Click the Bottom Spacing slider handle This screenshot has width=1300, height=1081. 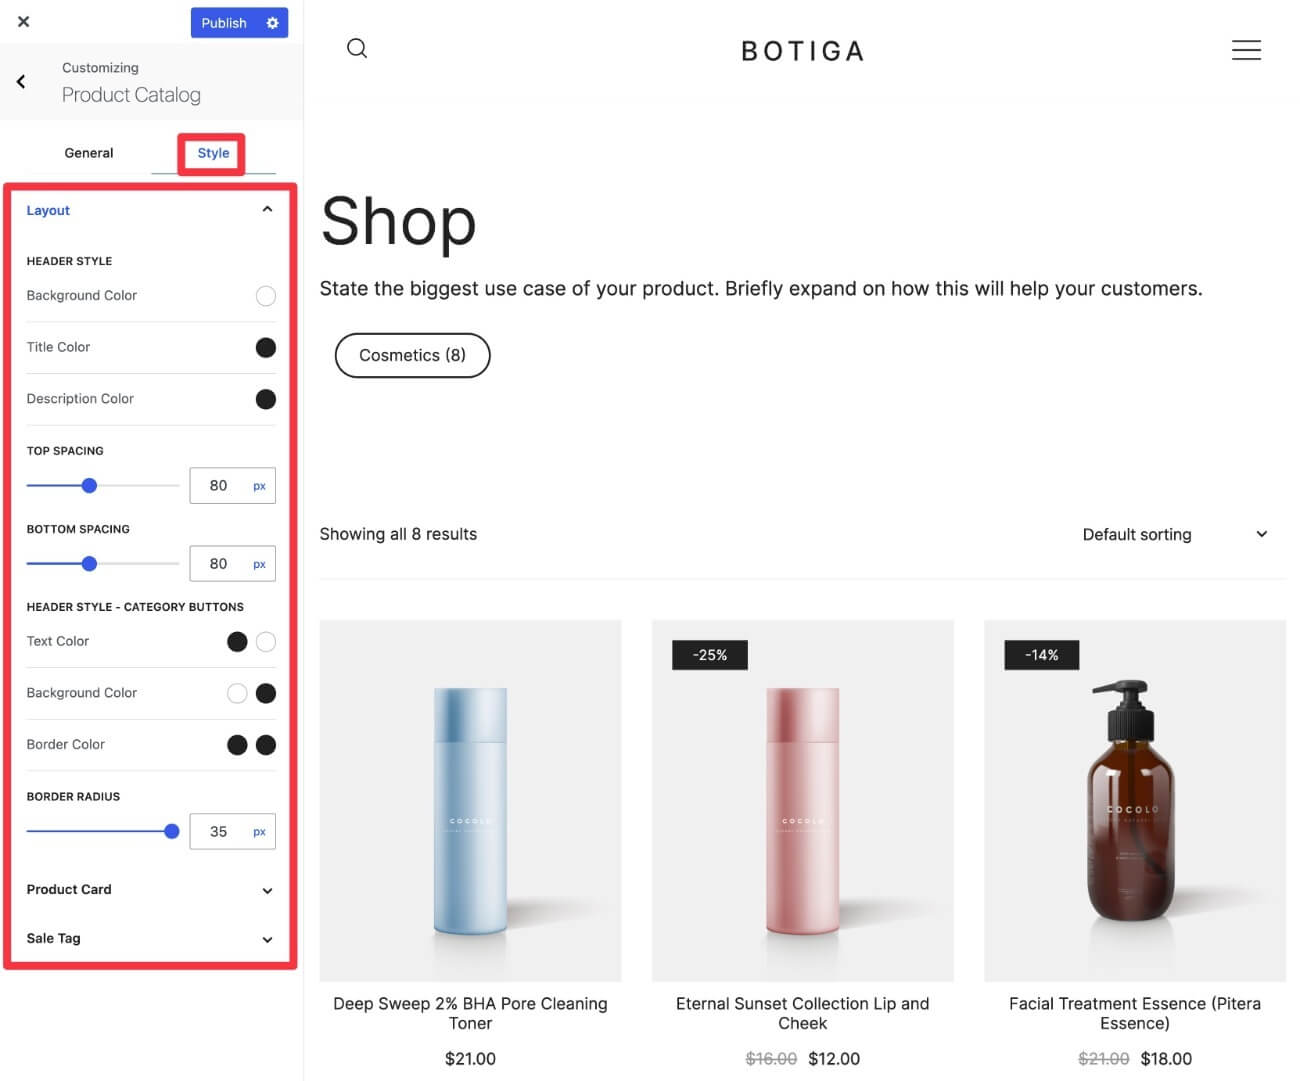click(x=89, y=564)
